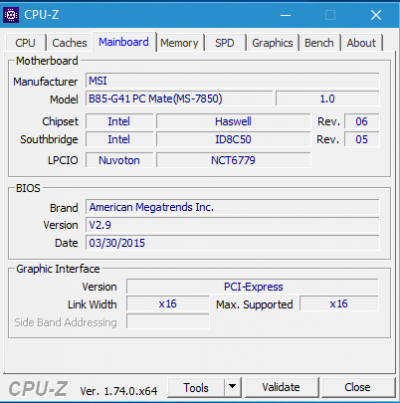
Task: Click the Validate button
Action: (x=281, y=387)
